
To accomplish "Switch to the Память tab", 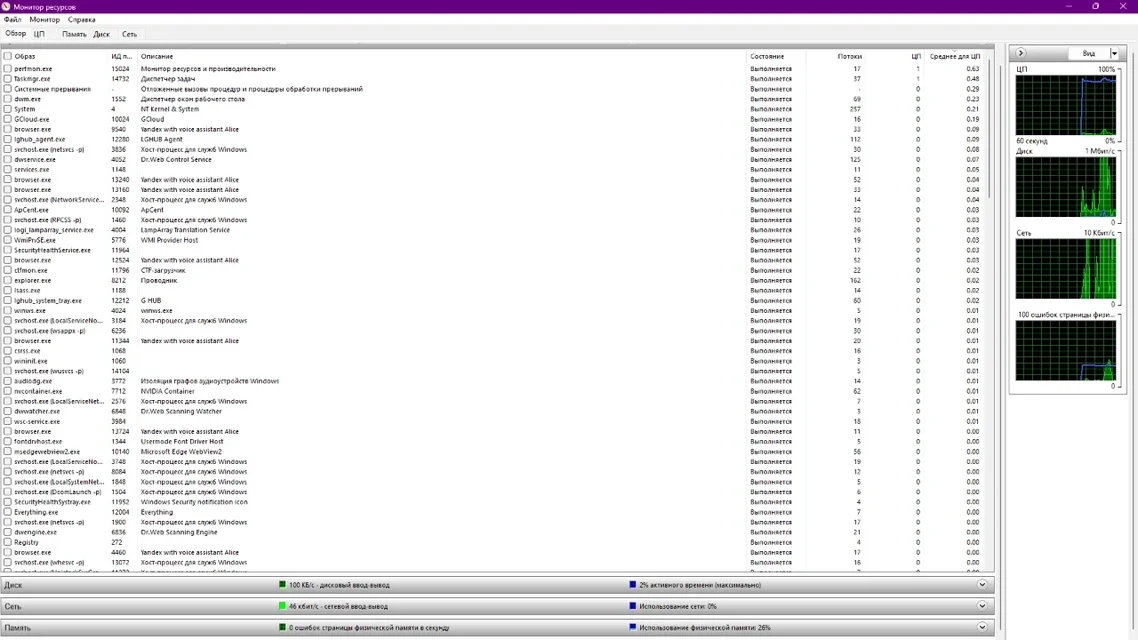I will (x=73, y=33).
